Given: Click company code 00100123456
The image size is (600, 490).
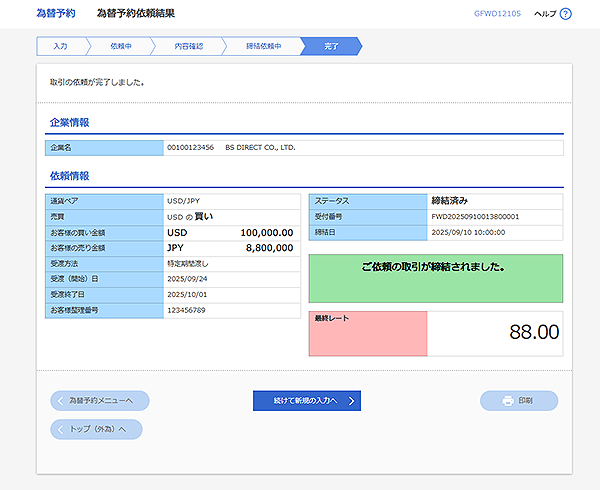Looking at the screenshot, I should [191, 148].
